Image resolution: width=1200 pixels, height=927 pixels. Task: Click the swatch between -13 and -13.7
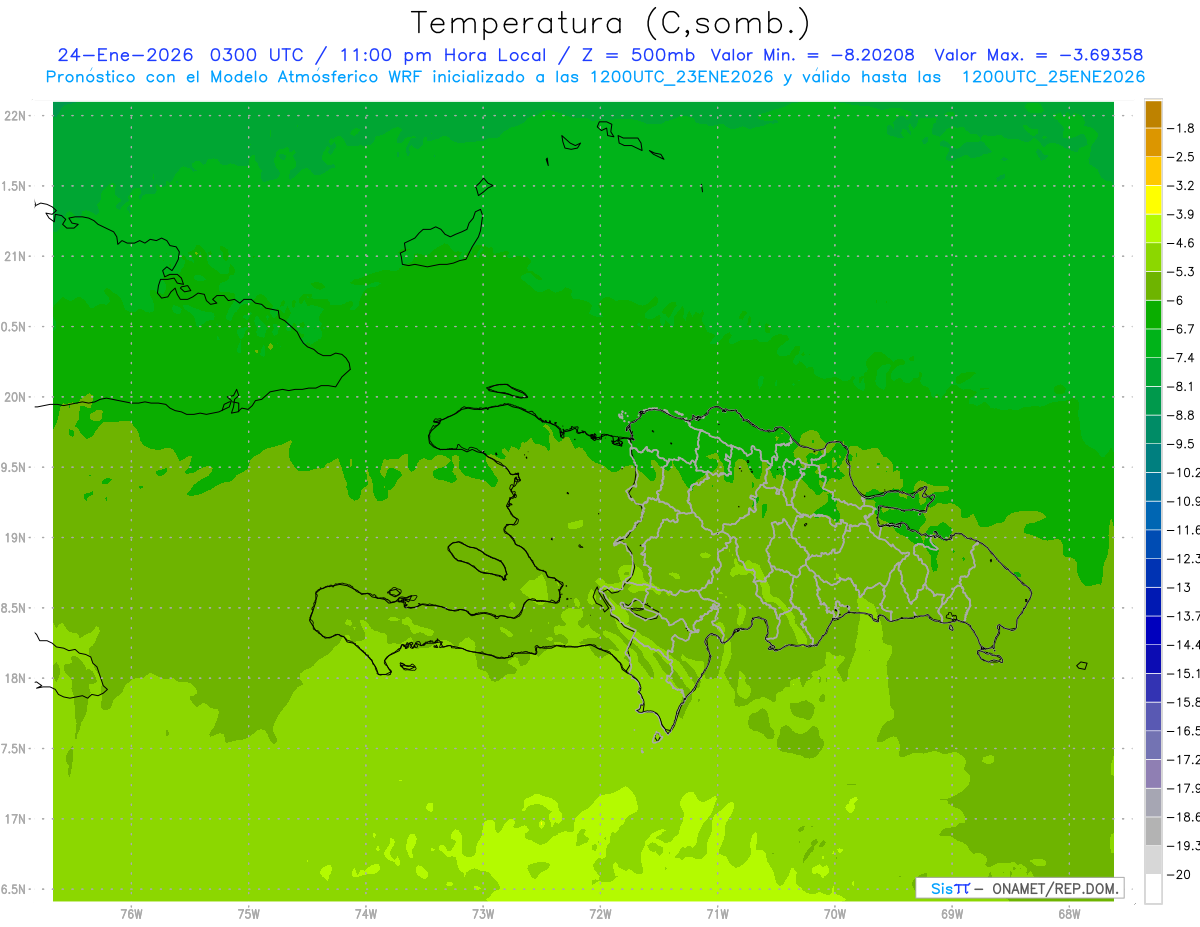[x=1153, y=602]
